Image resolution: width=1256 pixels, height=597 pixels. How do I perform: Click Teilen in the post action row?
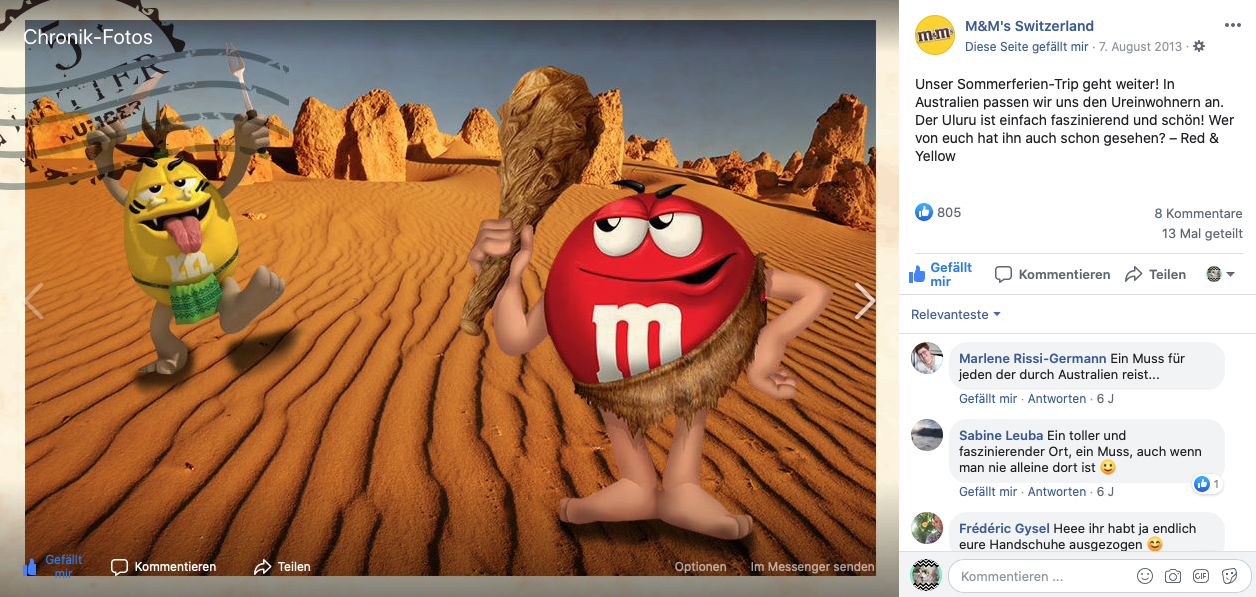pyautogui.click(x=1156, y=274)
